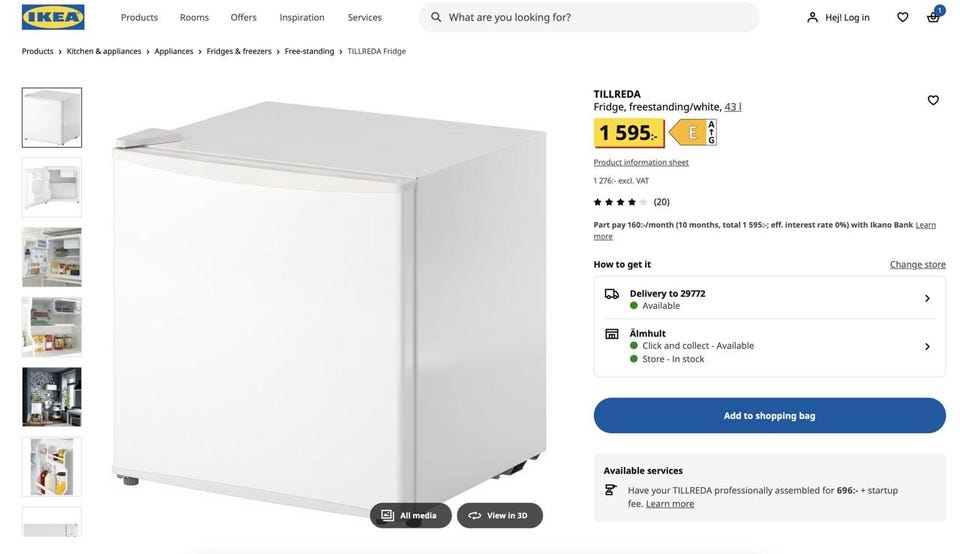Click the Change store link
The width and height of the screenshot is (960, 554).
point(917,264)
